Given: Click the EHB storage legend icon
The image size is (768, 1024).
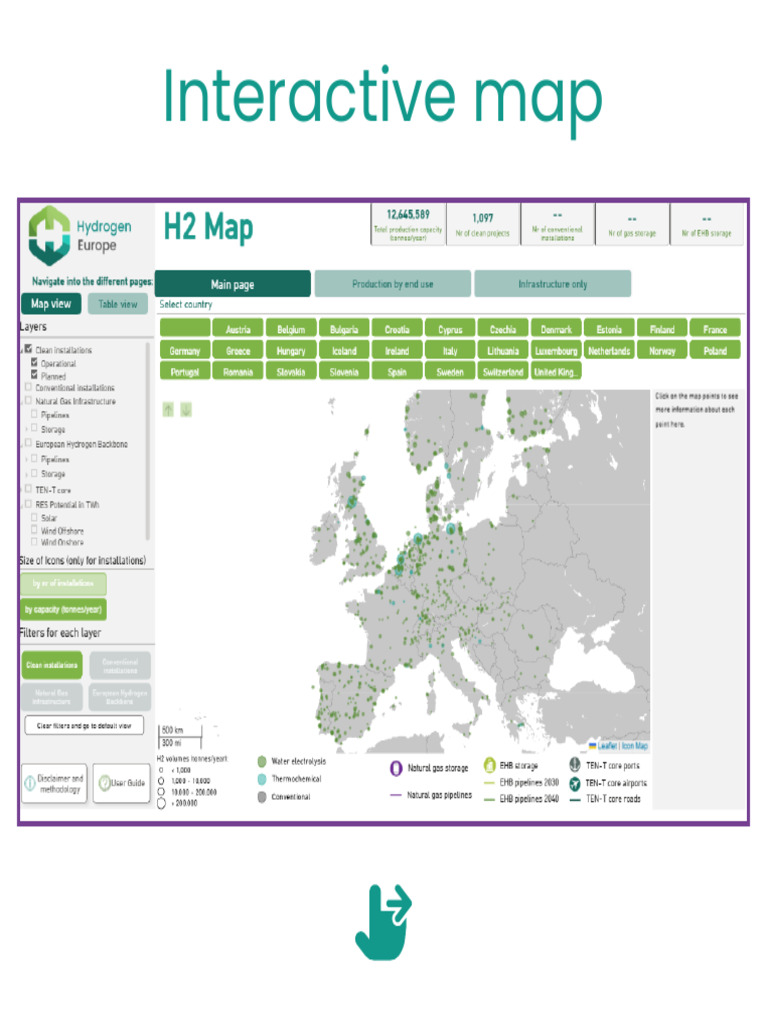Looking at the screenshot, I should coord(489,765).
